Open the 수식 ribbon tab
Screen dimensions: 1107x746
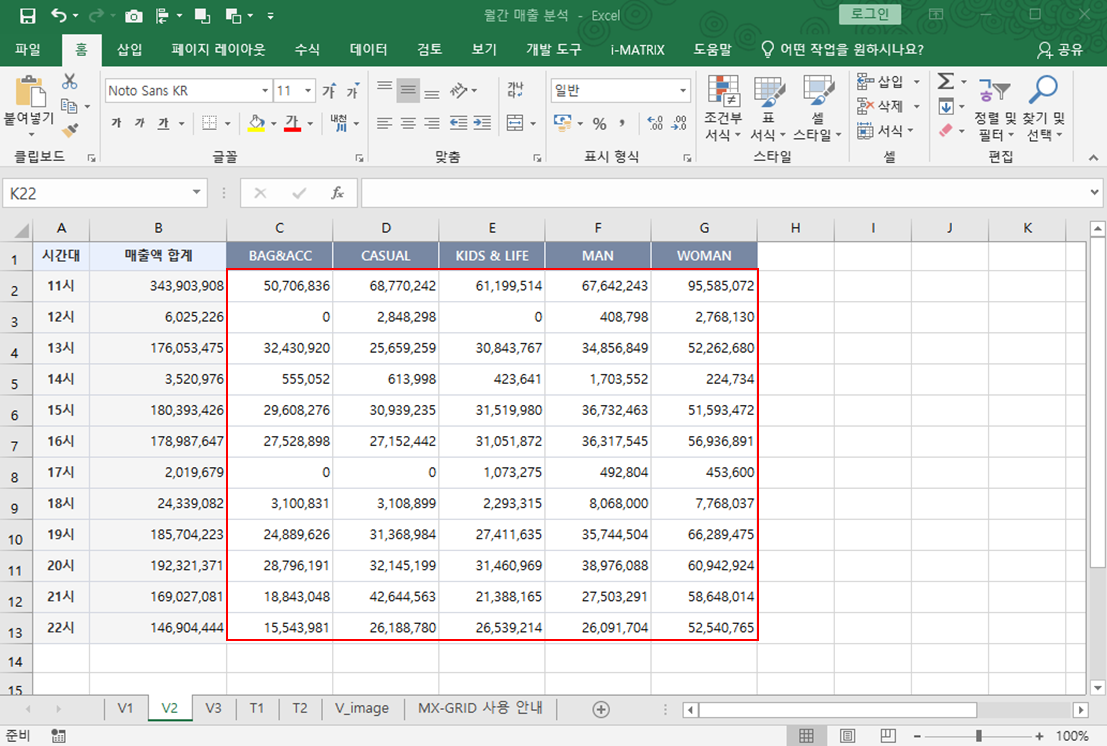click(x=307, y=49)
